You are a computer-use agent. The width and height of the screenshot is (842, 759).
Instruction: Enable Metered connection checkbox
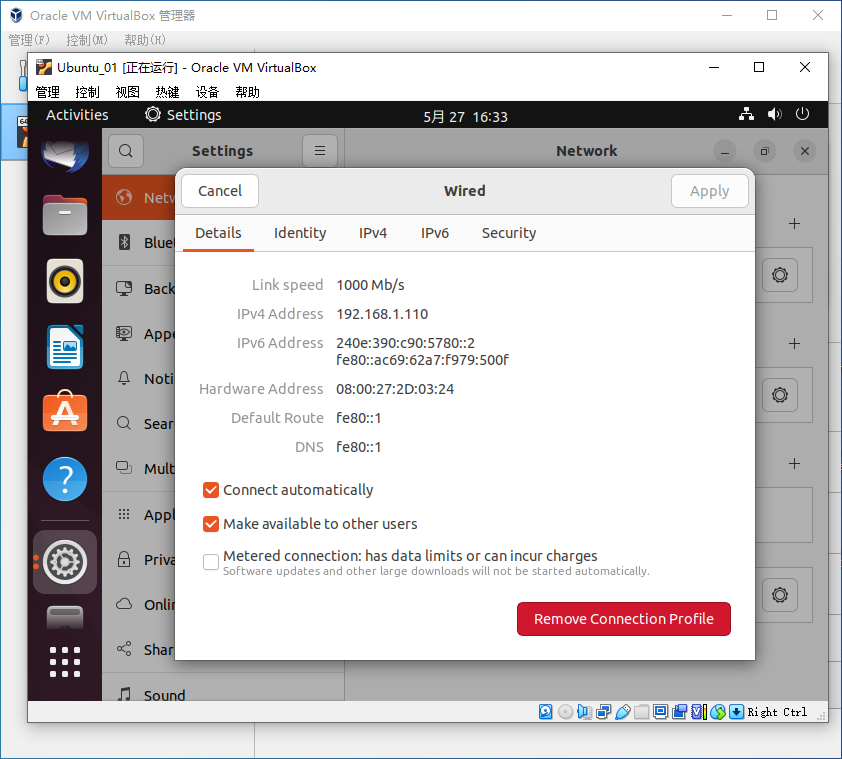tap(210, 562)
